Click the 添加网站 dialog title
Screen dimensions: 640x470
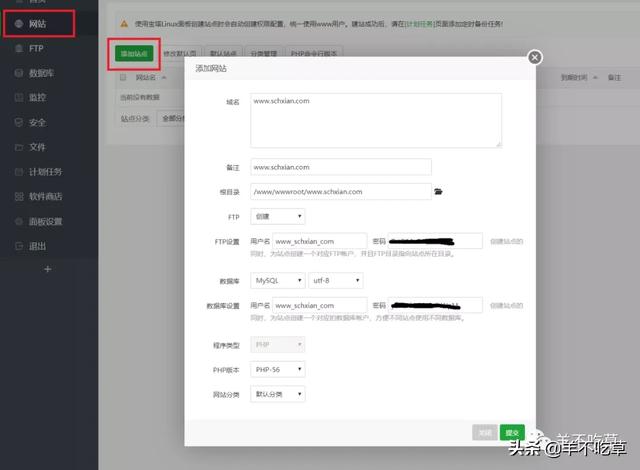click(x=211, y=68)
